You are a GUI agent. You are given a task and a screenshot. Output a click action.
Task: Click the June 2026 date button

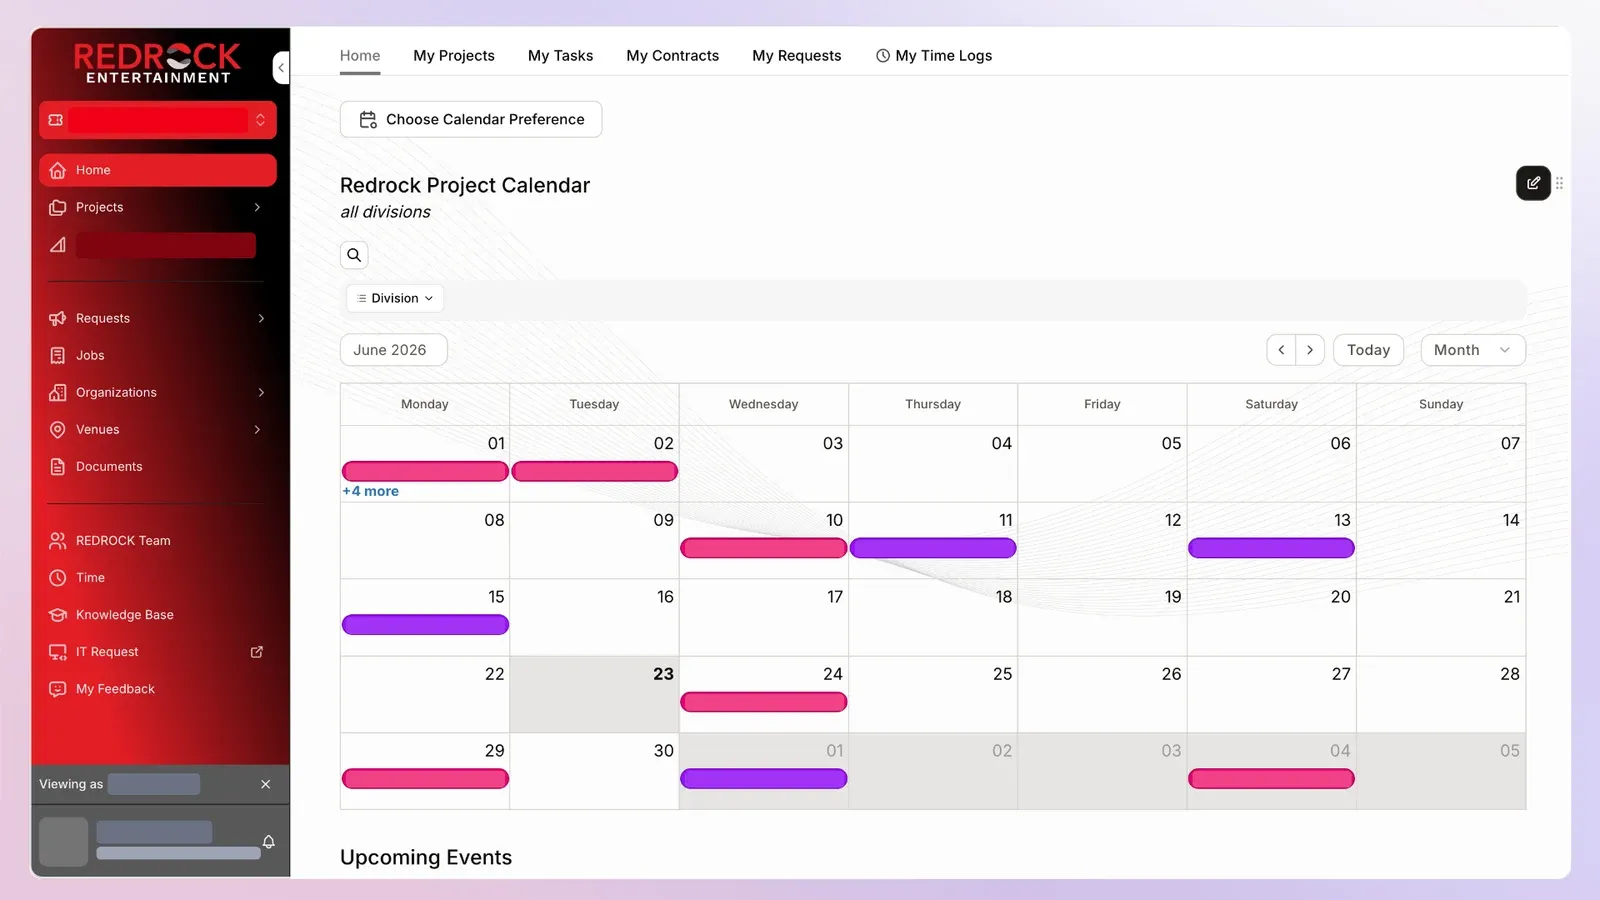pos(393,350)
